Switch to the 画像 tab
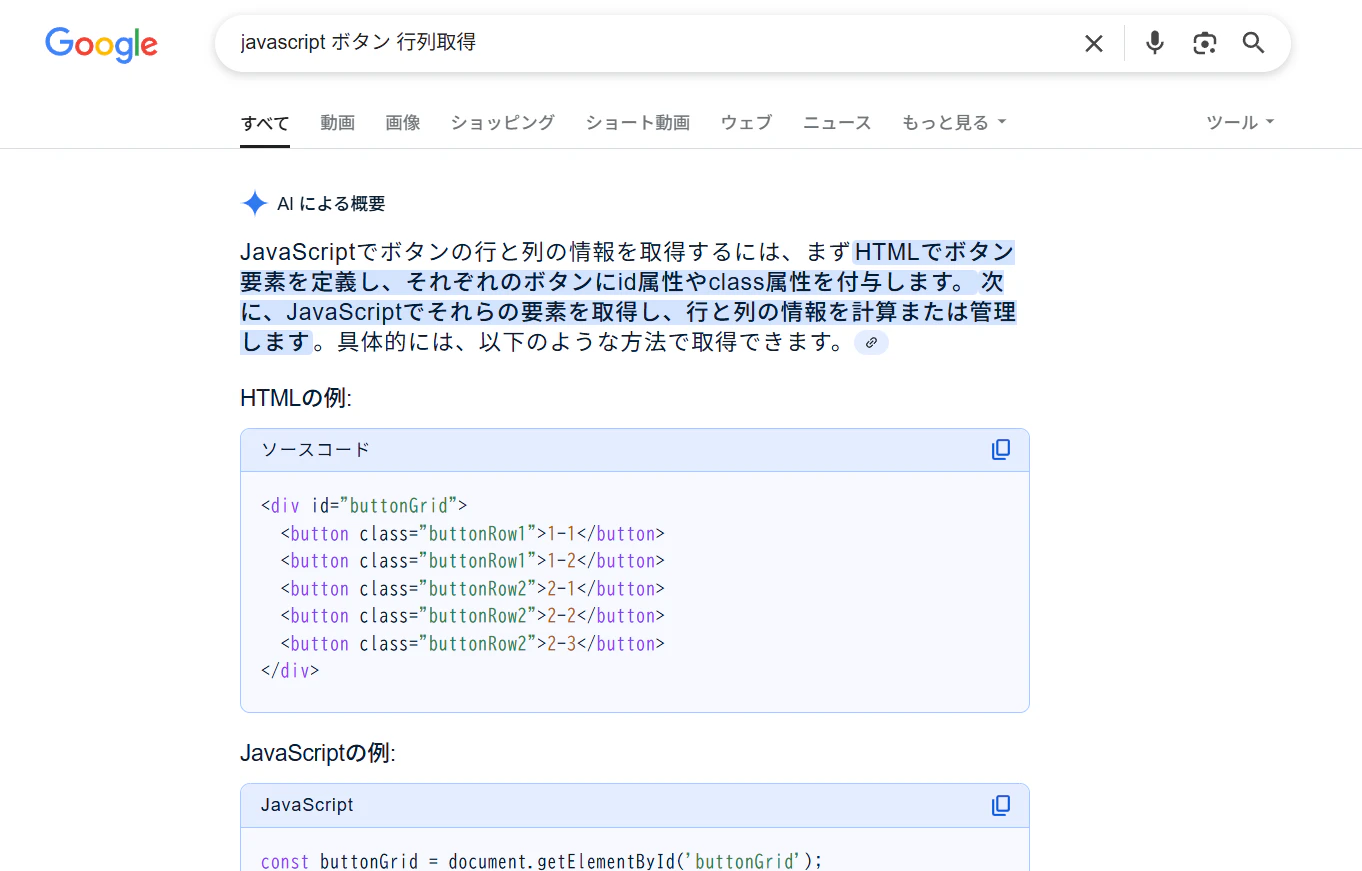1362x871 pixels. click(403, 123)
